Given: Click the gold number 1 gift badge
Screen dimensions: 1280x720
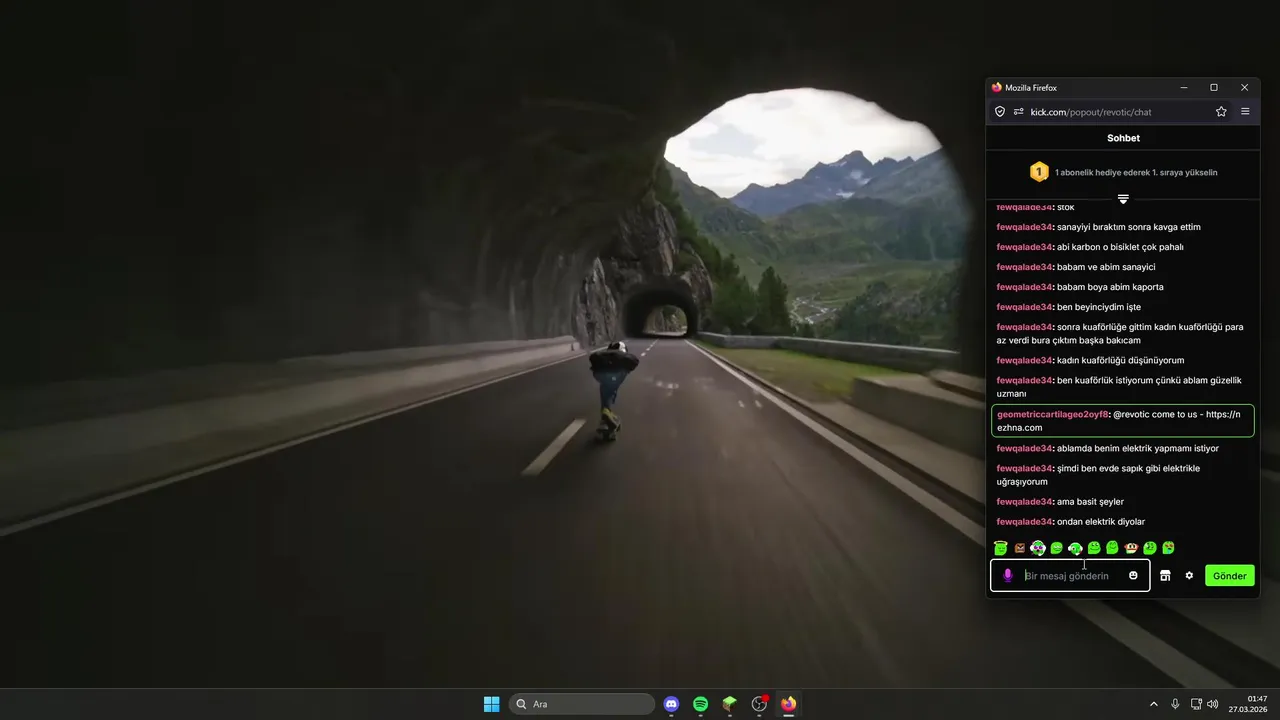Looking at the screenshot, I should 1039,172.
